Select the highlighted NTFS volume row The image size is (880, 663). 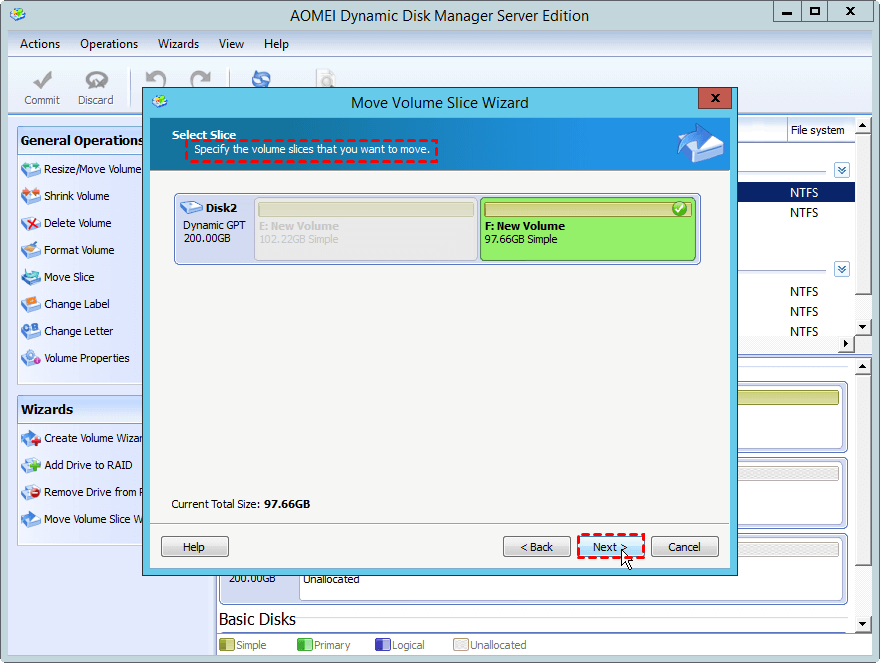(x=796, y=192)
